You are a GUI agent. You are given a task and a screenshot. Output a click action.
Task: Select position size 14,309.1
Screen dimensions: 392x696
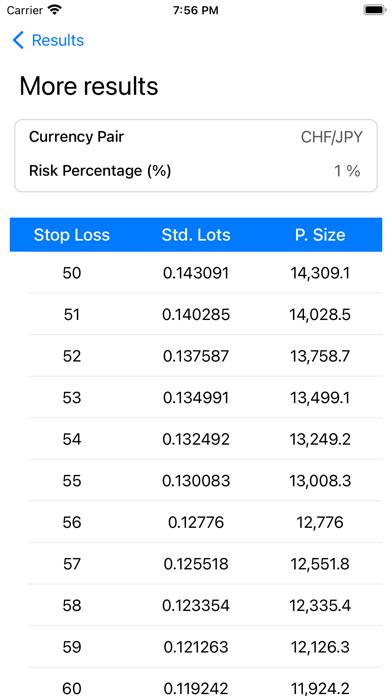pyautogui.click(x=320, y=273)
